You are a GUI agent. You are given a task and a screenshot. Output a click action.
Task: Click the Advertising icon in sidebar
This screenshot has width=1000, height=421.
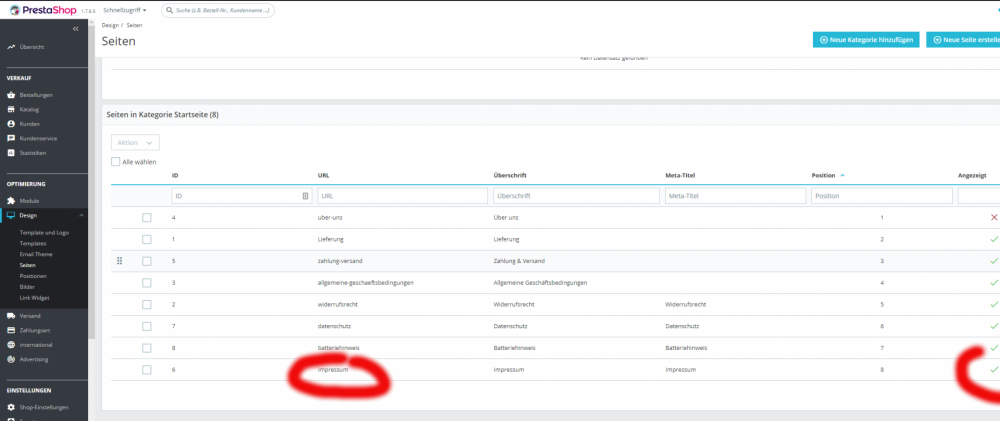point(11,359)
